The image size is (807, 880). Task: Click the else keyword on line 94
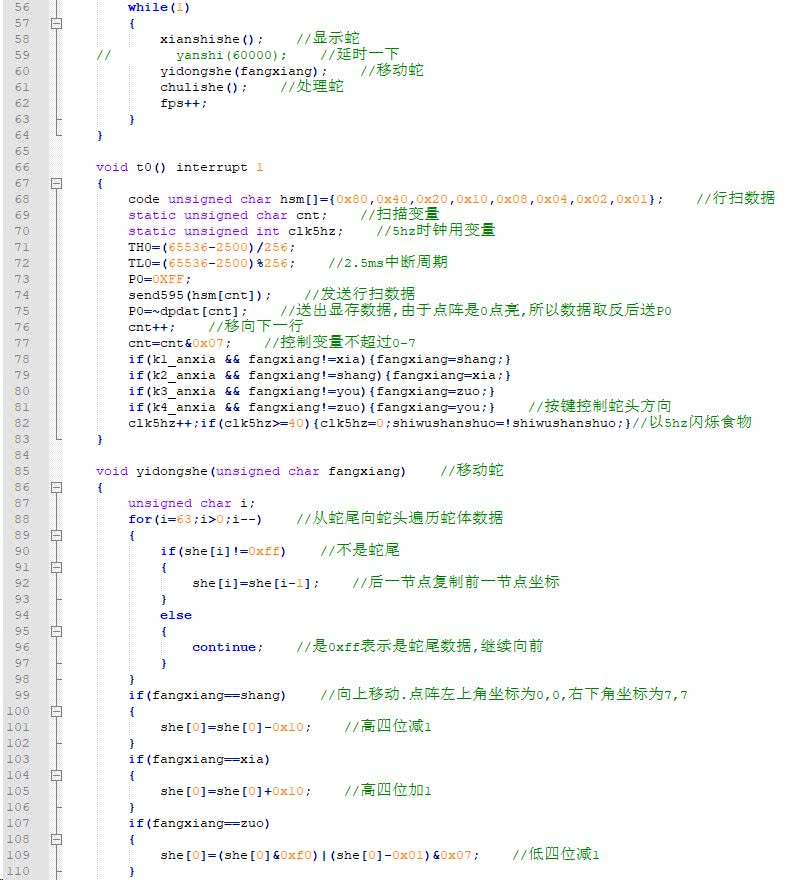coord(176,616)
